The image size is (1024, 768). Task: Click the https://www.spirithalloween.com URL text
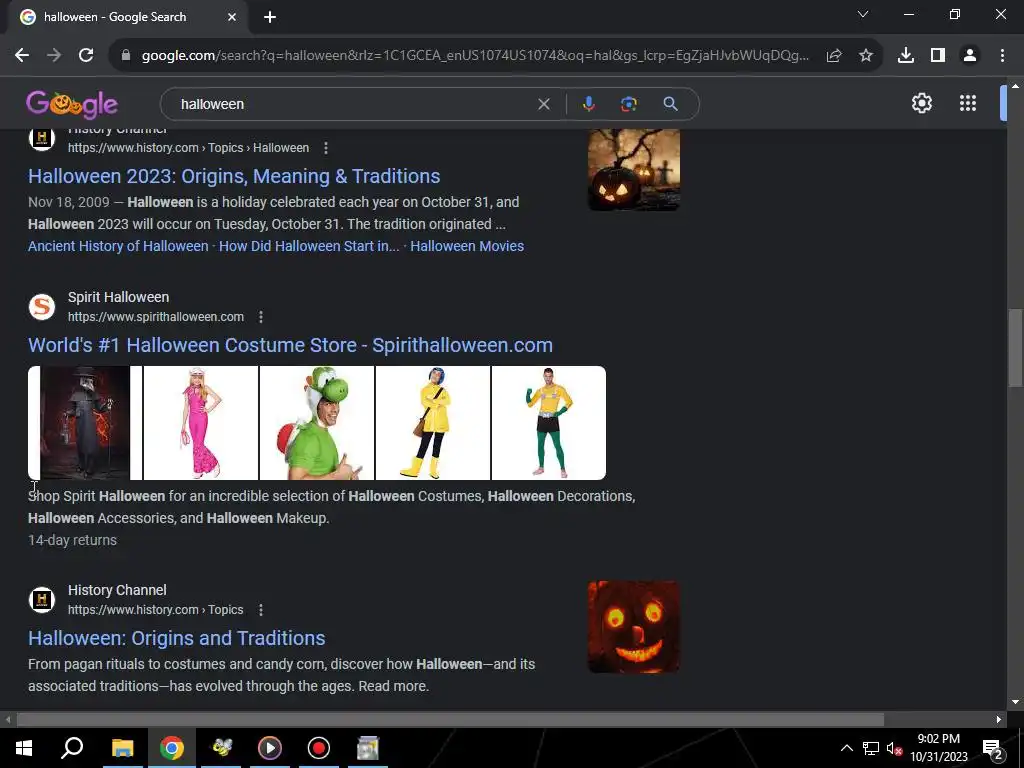tap(156, 317)
